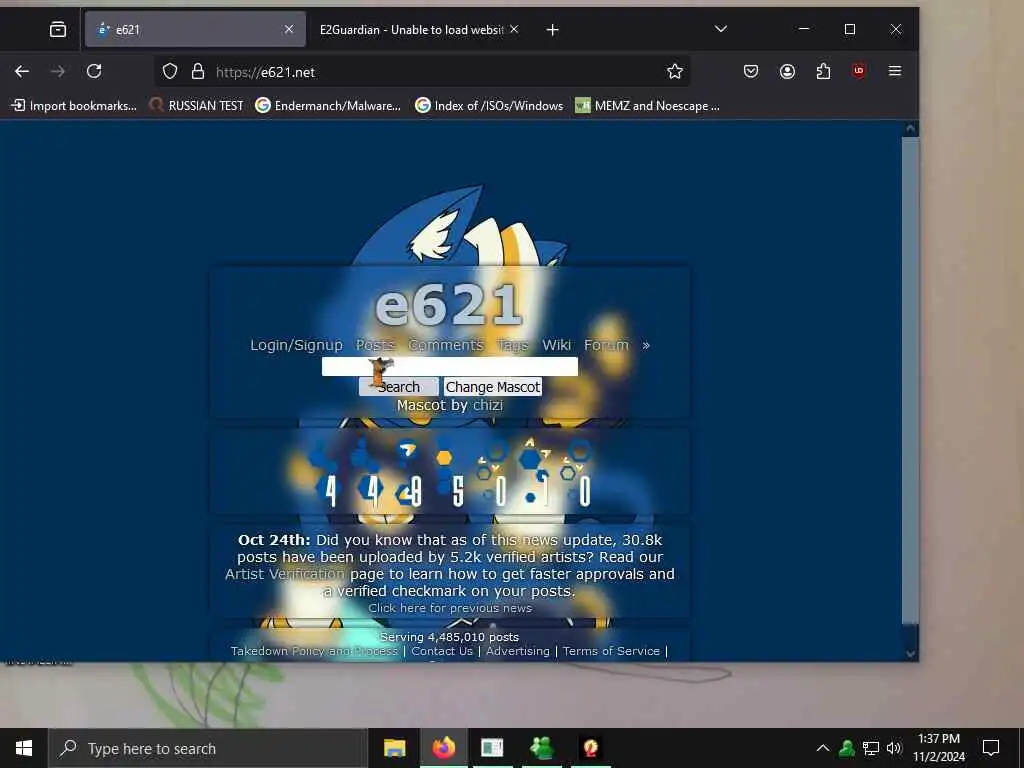Open the taskbar app with red-orange icon

591,748
